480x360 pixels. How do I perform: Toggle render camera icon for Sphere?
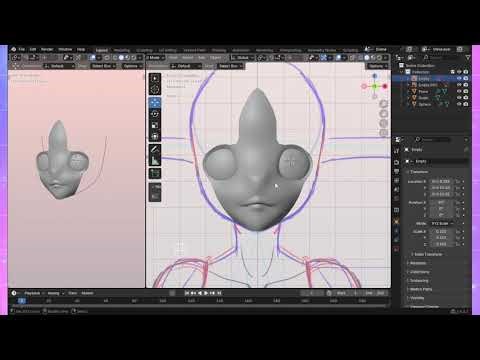[x=466, y=104]
